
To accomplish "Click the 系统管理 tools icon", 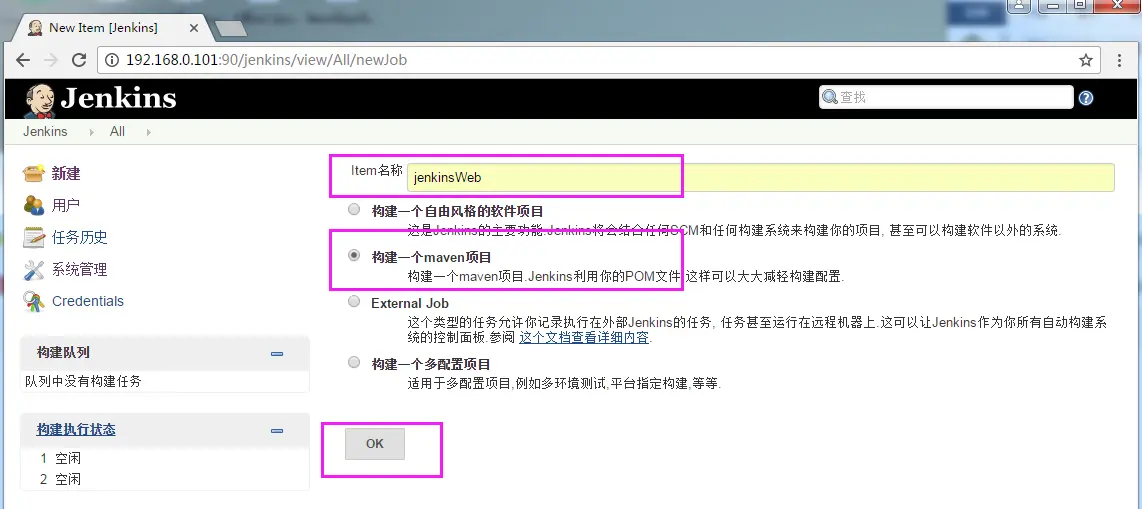I will tap(34, 269).
